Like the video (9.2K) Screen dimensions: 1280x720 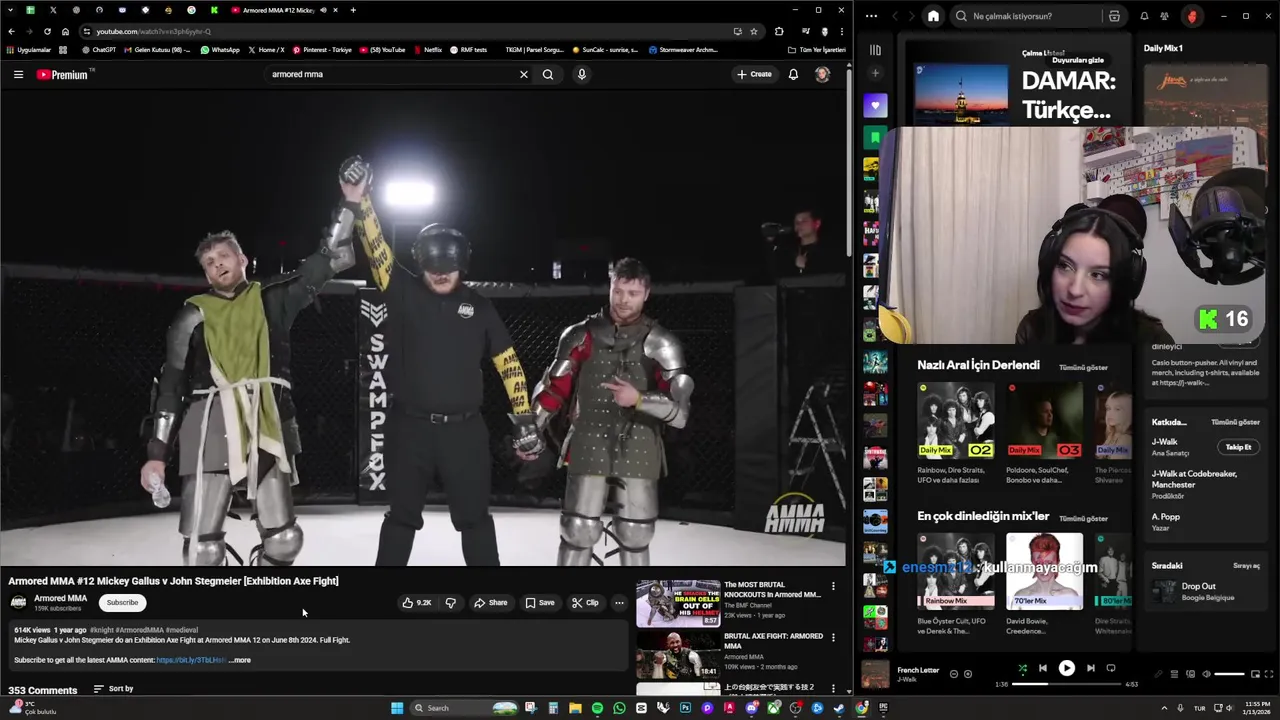pyautogui.click(x=417, y=603)
